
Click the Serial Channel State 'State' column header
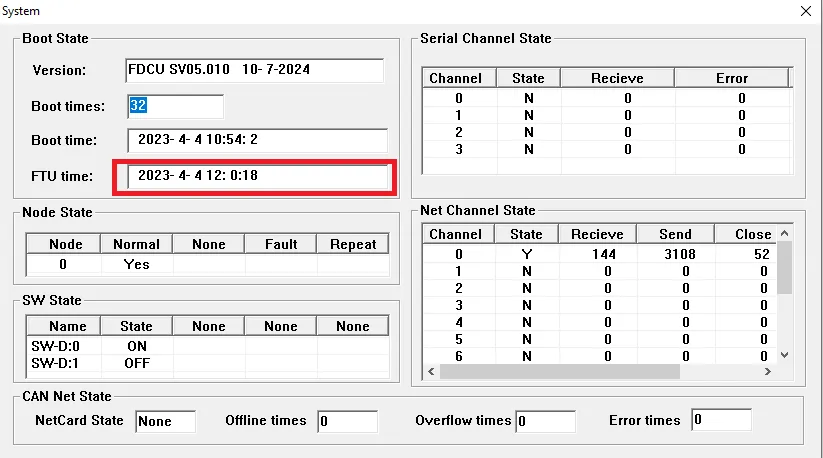(x=529, y=78)
